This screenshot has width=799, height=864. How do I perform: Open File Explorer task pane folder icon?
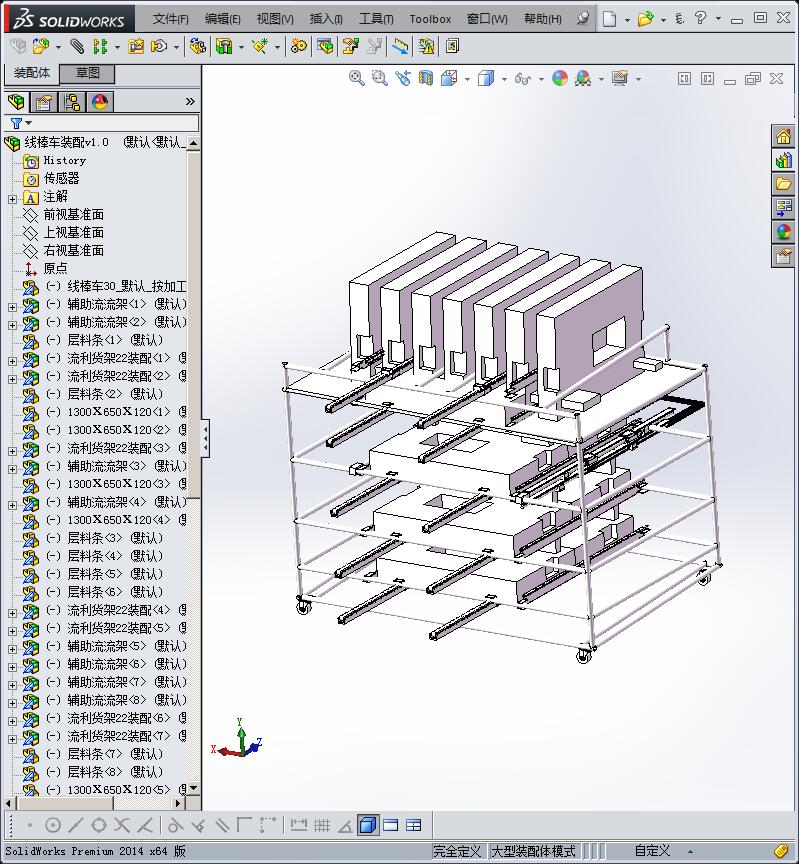784,183
